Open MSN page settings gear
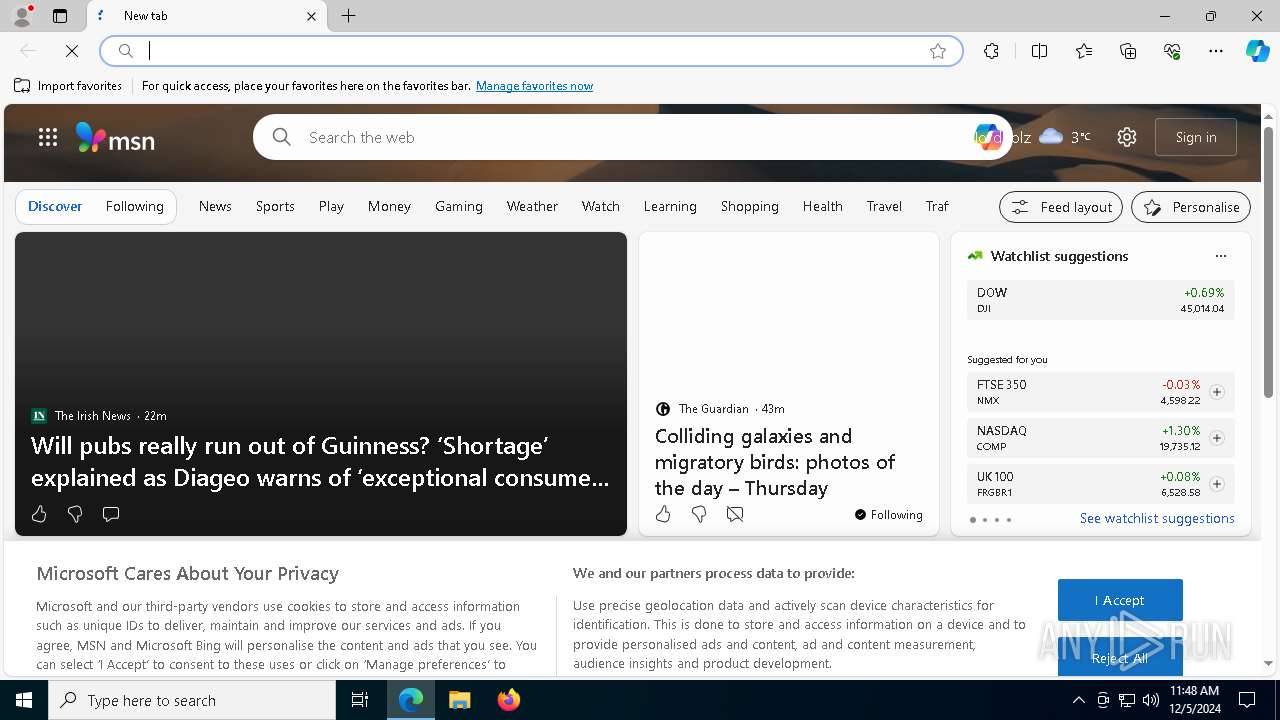Screen dimensions: 1280x720 1127,137
